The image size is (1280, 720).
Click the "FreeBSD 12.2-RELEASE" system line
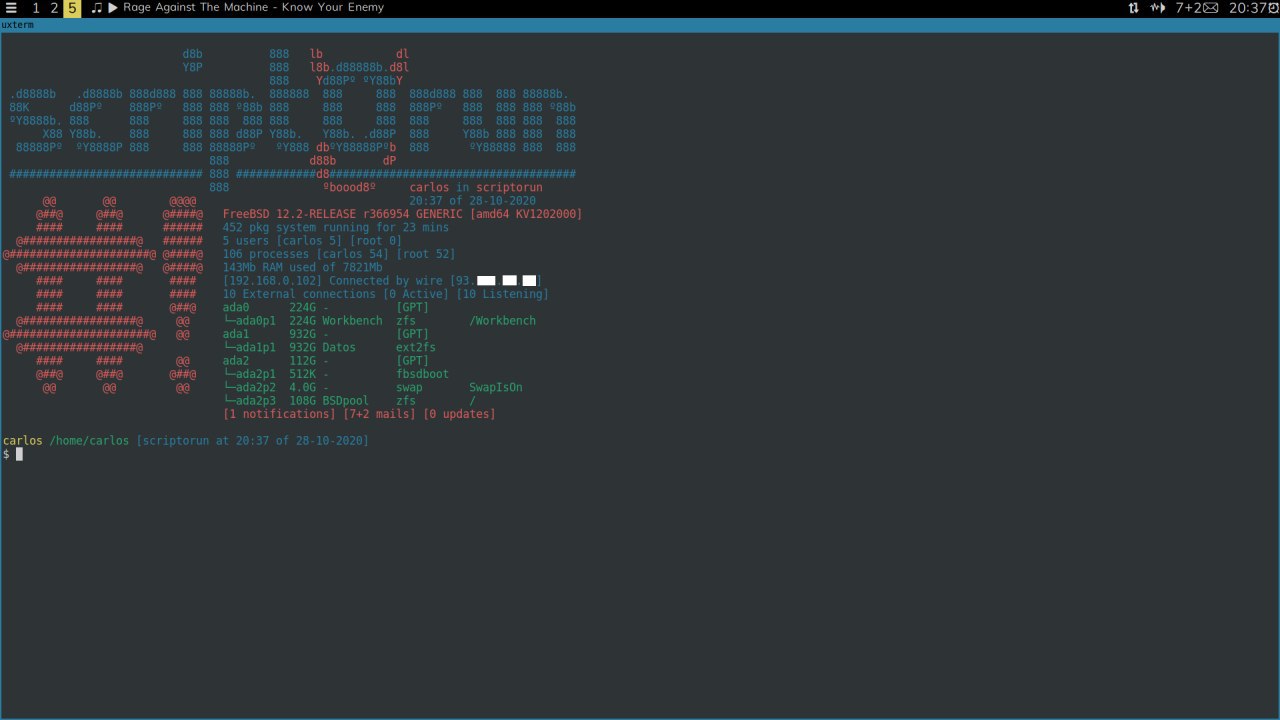point(402,214)
